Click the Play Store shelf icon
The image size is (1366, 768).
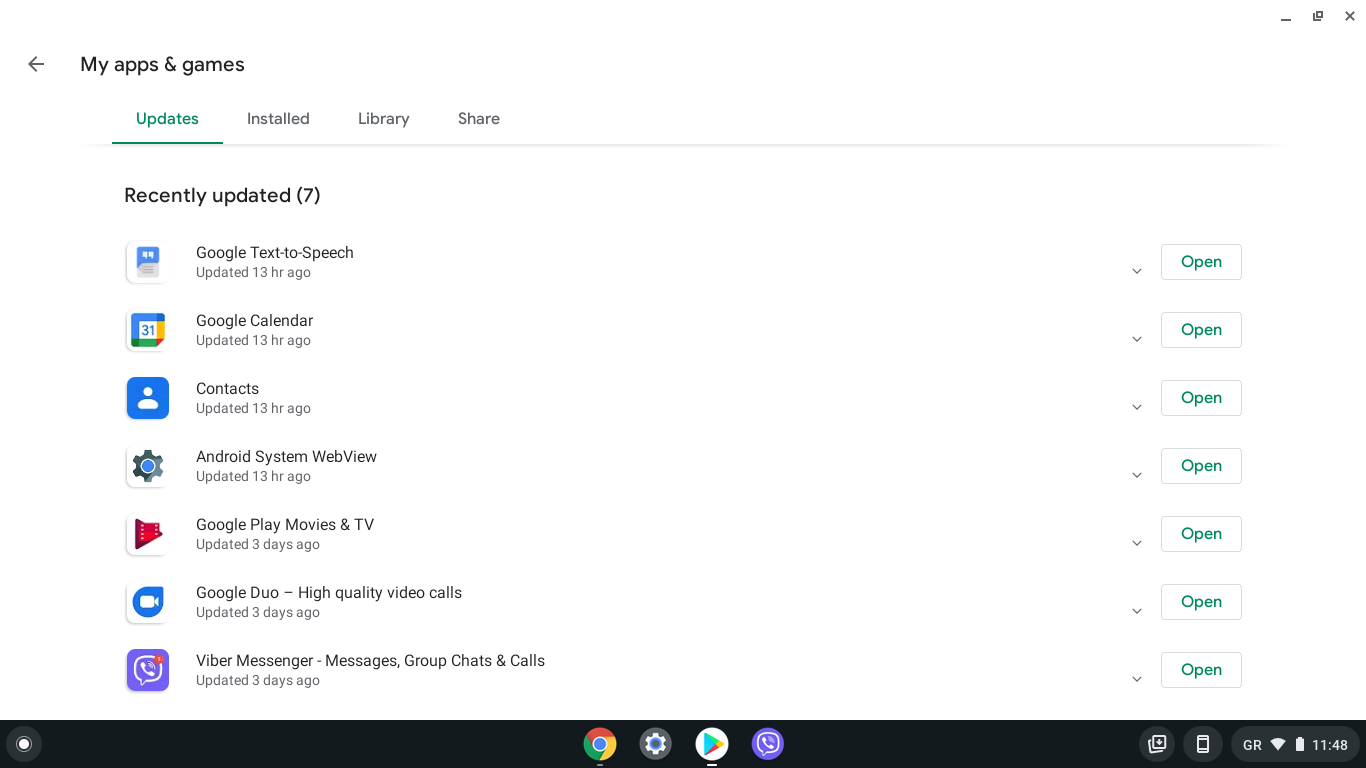[x=712, y=744]
